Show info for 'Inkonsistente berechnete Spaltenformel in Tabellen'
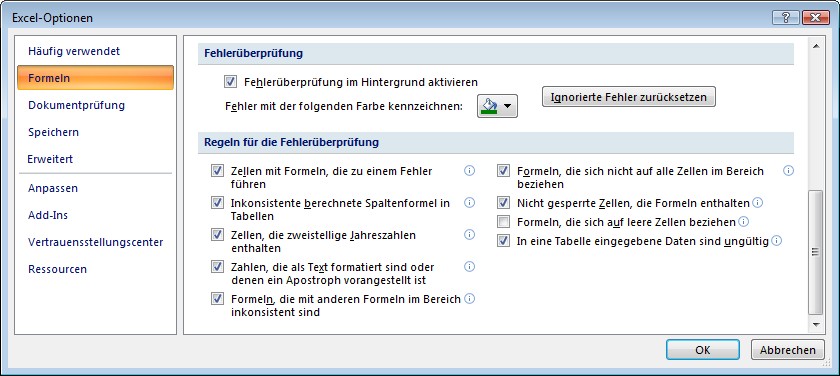Viewport: 840px width, 376px height. (469, 202)
